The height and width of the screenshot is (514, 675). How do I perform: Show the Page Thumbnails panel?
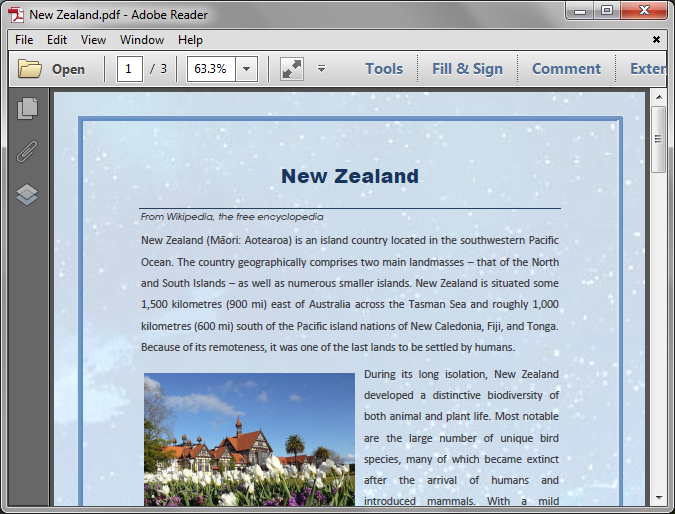pyautogui.click(x=27, y=108)
